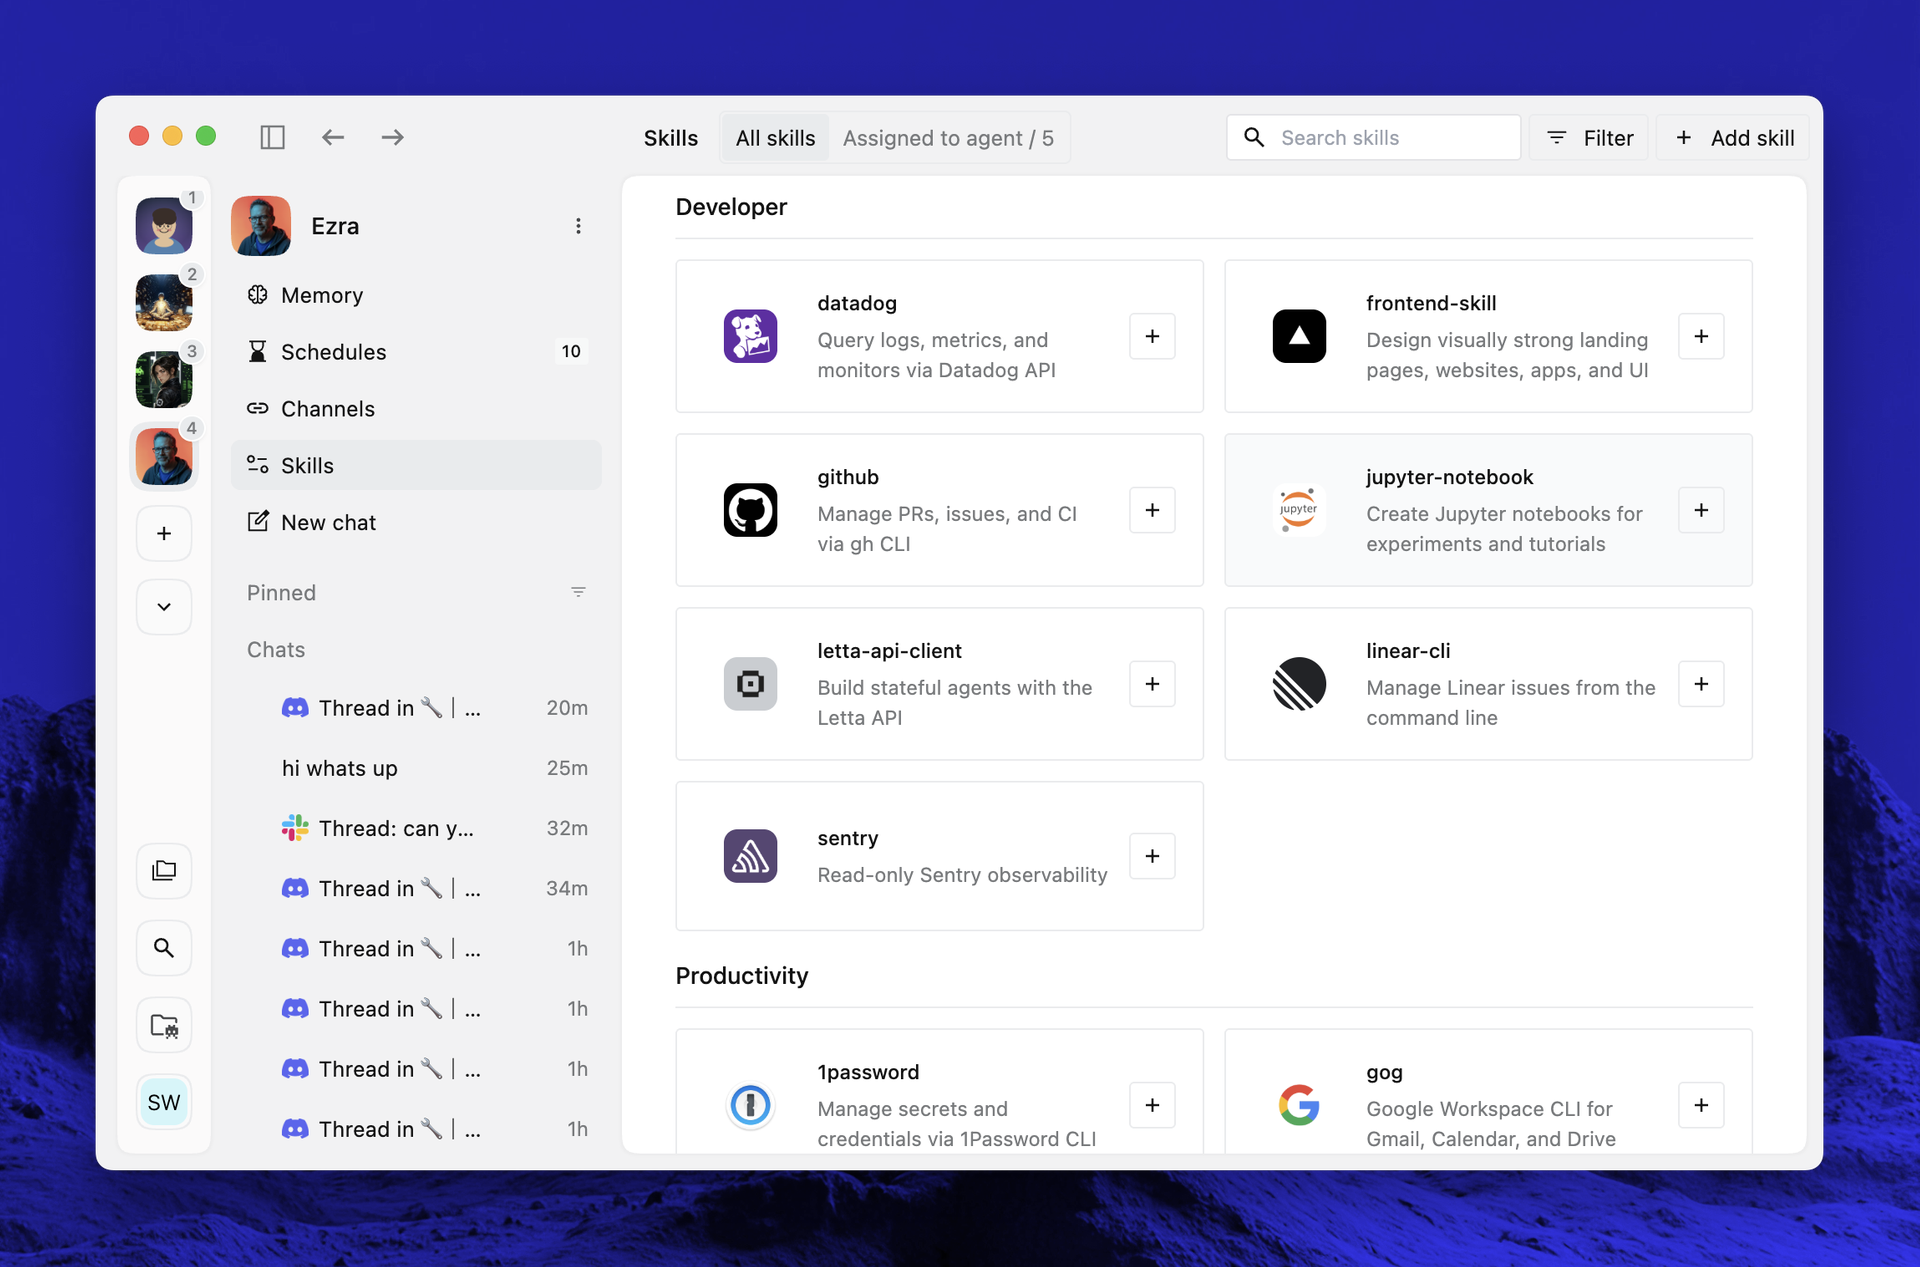Image resolution: width=1920 pixels, height=1267 pixels.
Task: Click the linear-cli striped circle logo
Action: pos(1299,684)
